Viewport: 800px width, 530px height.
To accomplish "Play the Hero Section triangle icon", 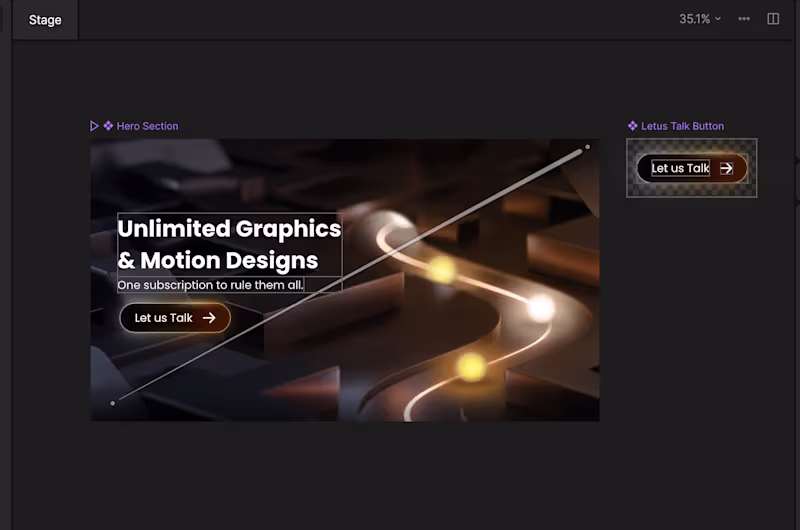I will coord(94,126).
